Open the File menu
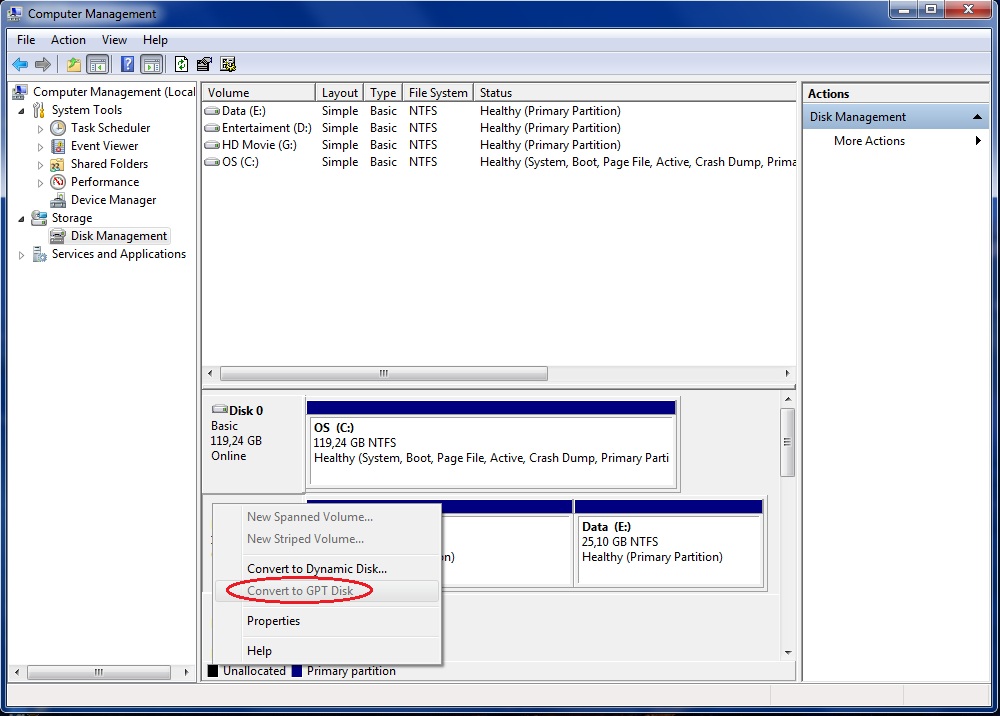The height and width of the screenshot is (716, 1000). coord(26,40)
